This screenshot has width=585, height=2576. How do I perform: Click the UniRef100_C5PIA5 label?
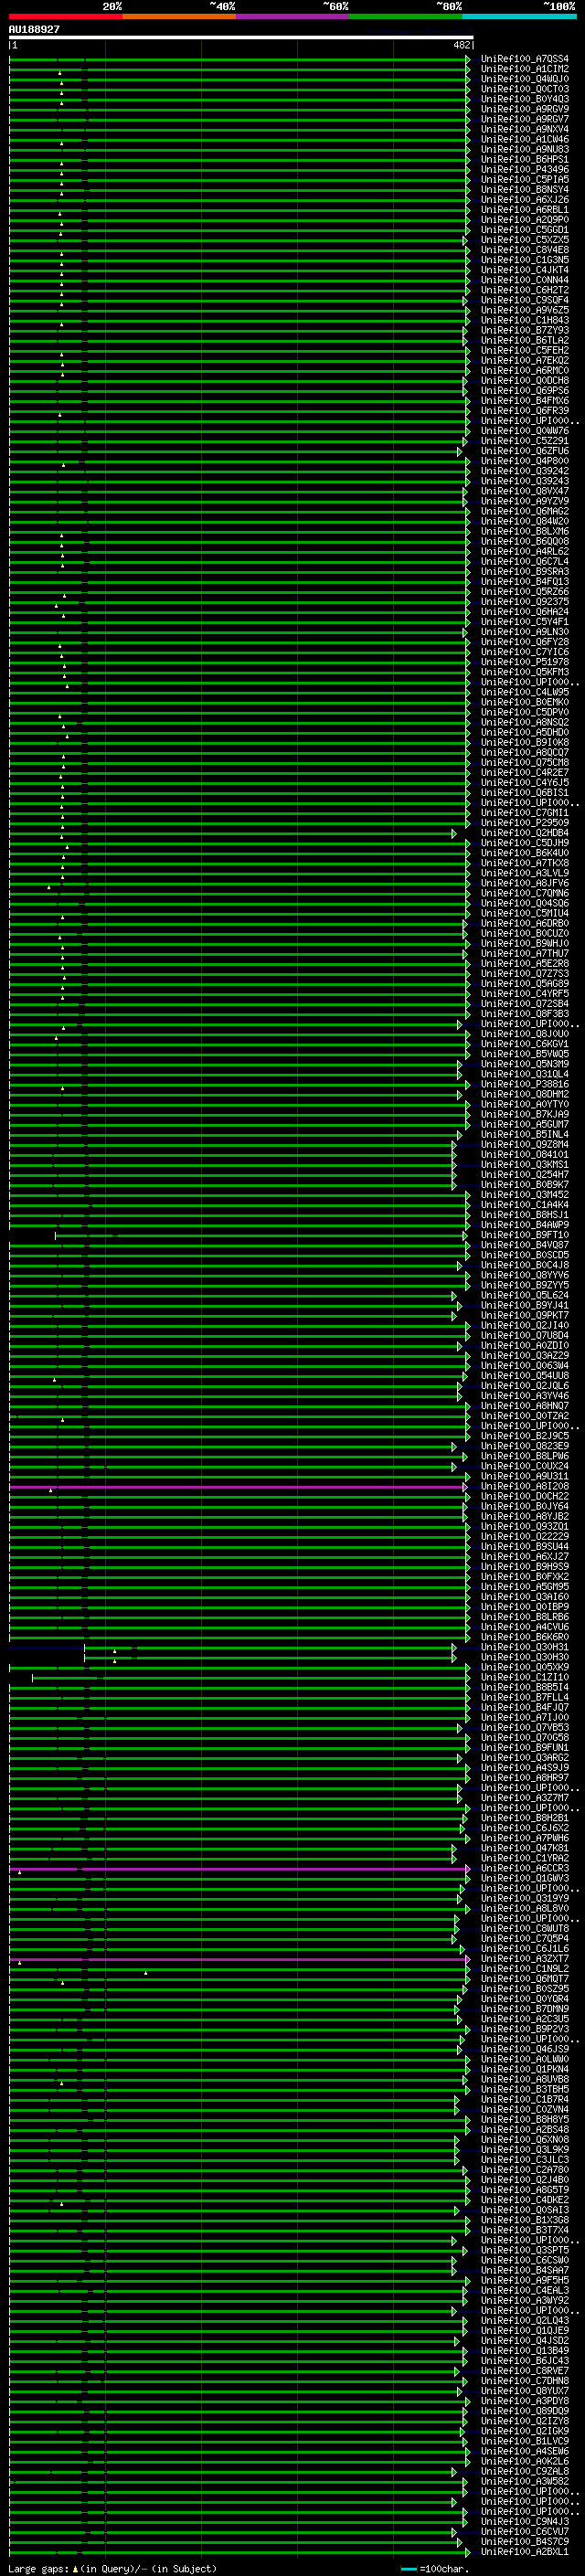click(525, 180)
